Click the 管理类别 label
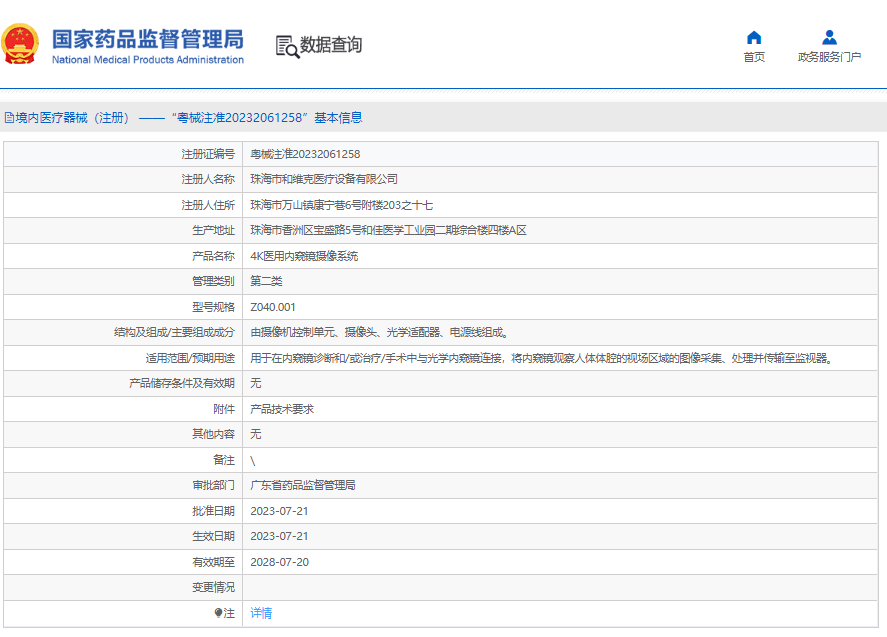 213,281
